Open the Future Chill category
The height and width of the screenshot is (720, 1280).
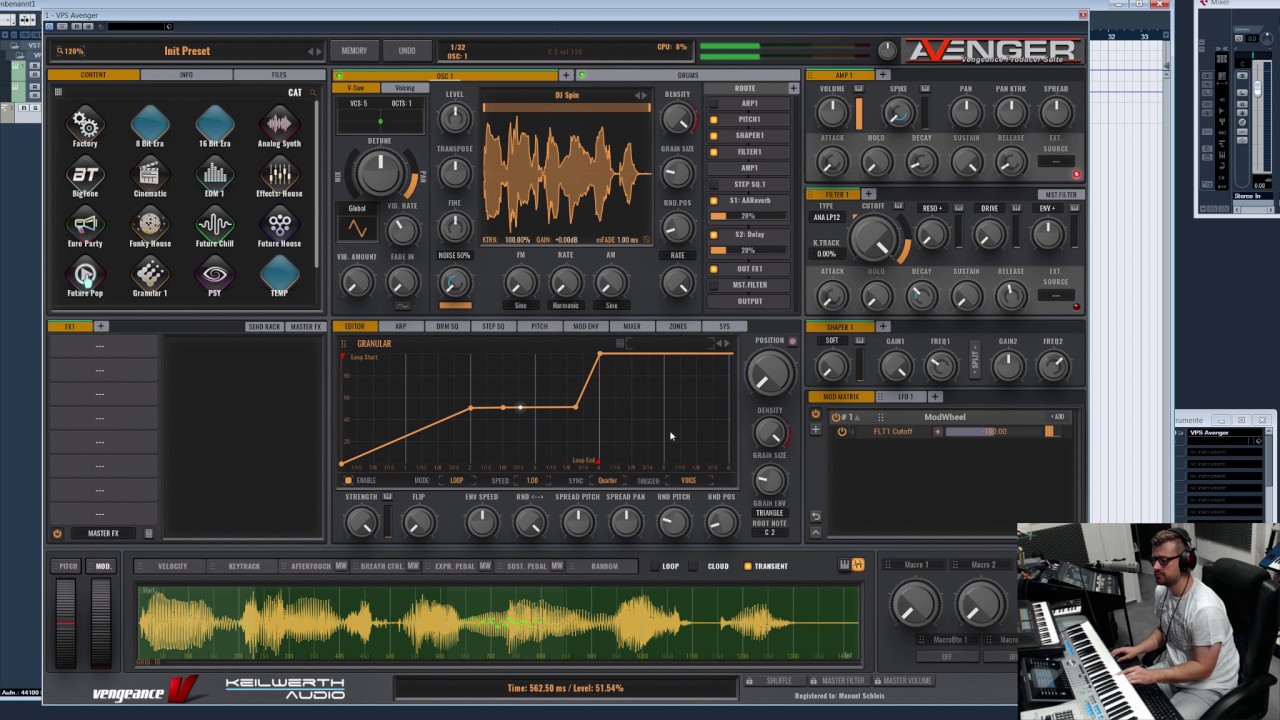[214, 224]
